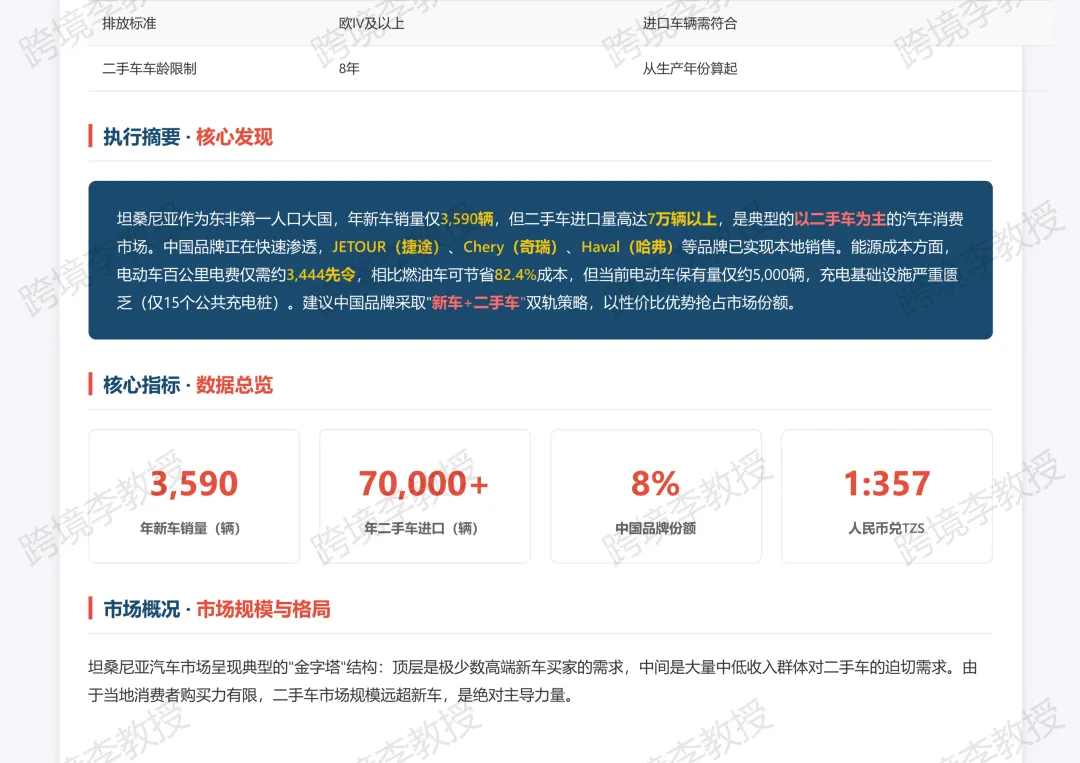The width and height of the screenshot is (1080, 763).
Task: Click the '核心指标 · 数据总览' heading
Action: pos(187,384)
